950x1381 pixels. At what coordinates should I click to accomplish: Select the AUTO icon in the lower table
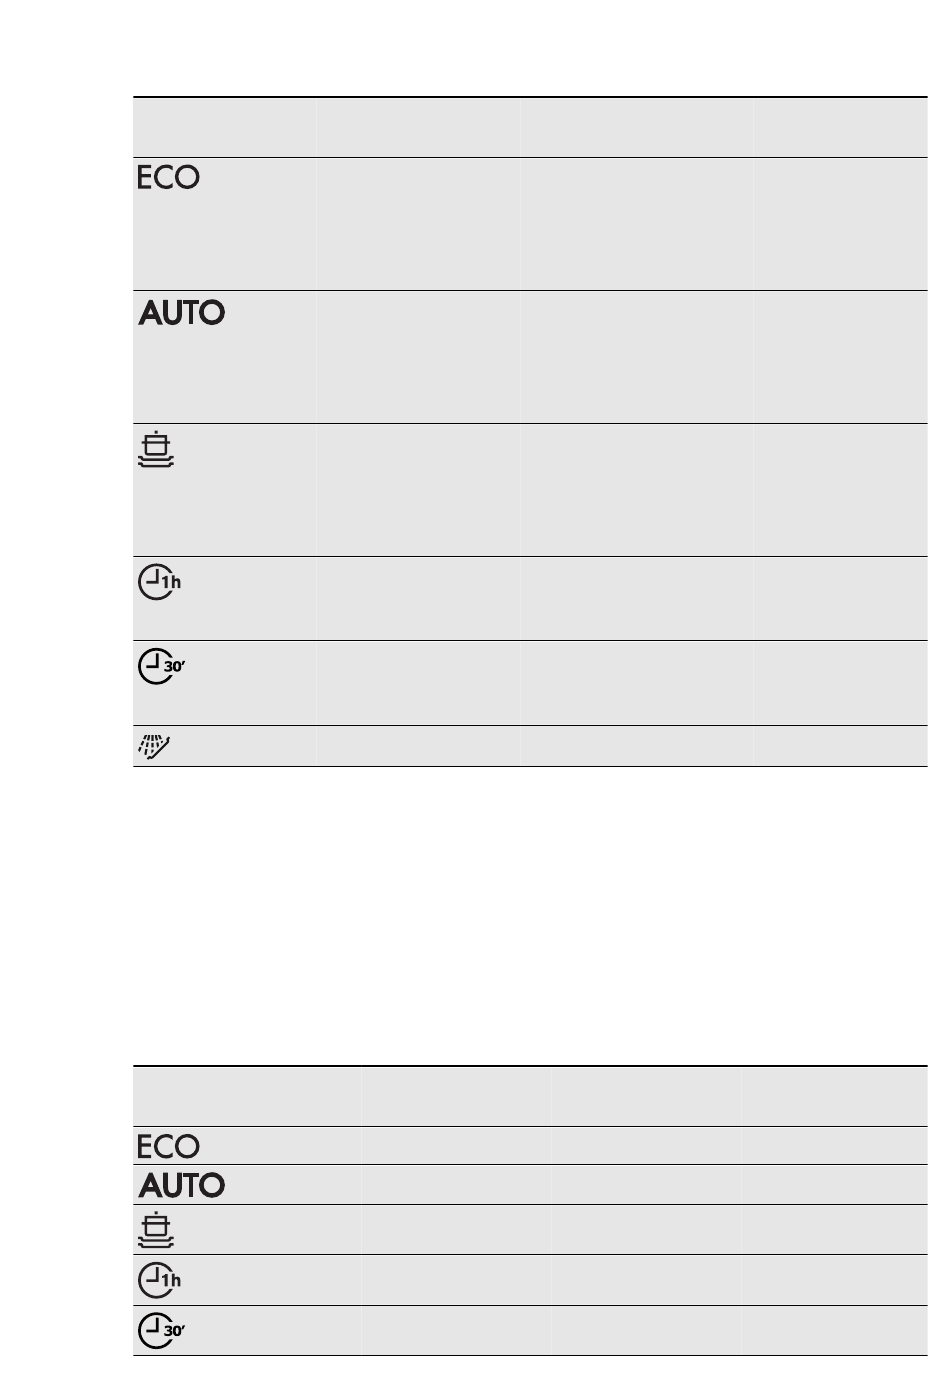[x=181, y=1185]
